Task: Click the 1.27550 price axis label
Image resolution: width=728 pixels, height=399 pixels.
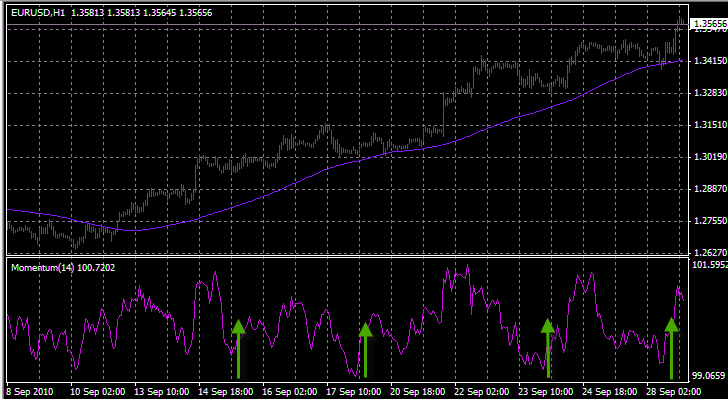Action: [x=709, y=221]
